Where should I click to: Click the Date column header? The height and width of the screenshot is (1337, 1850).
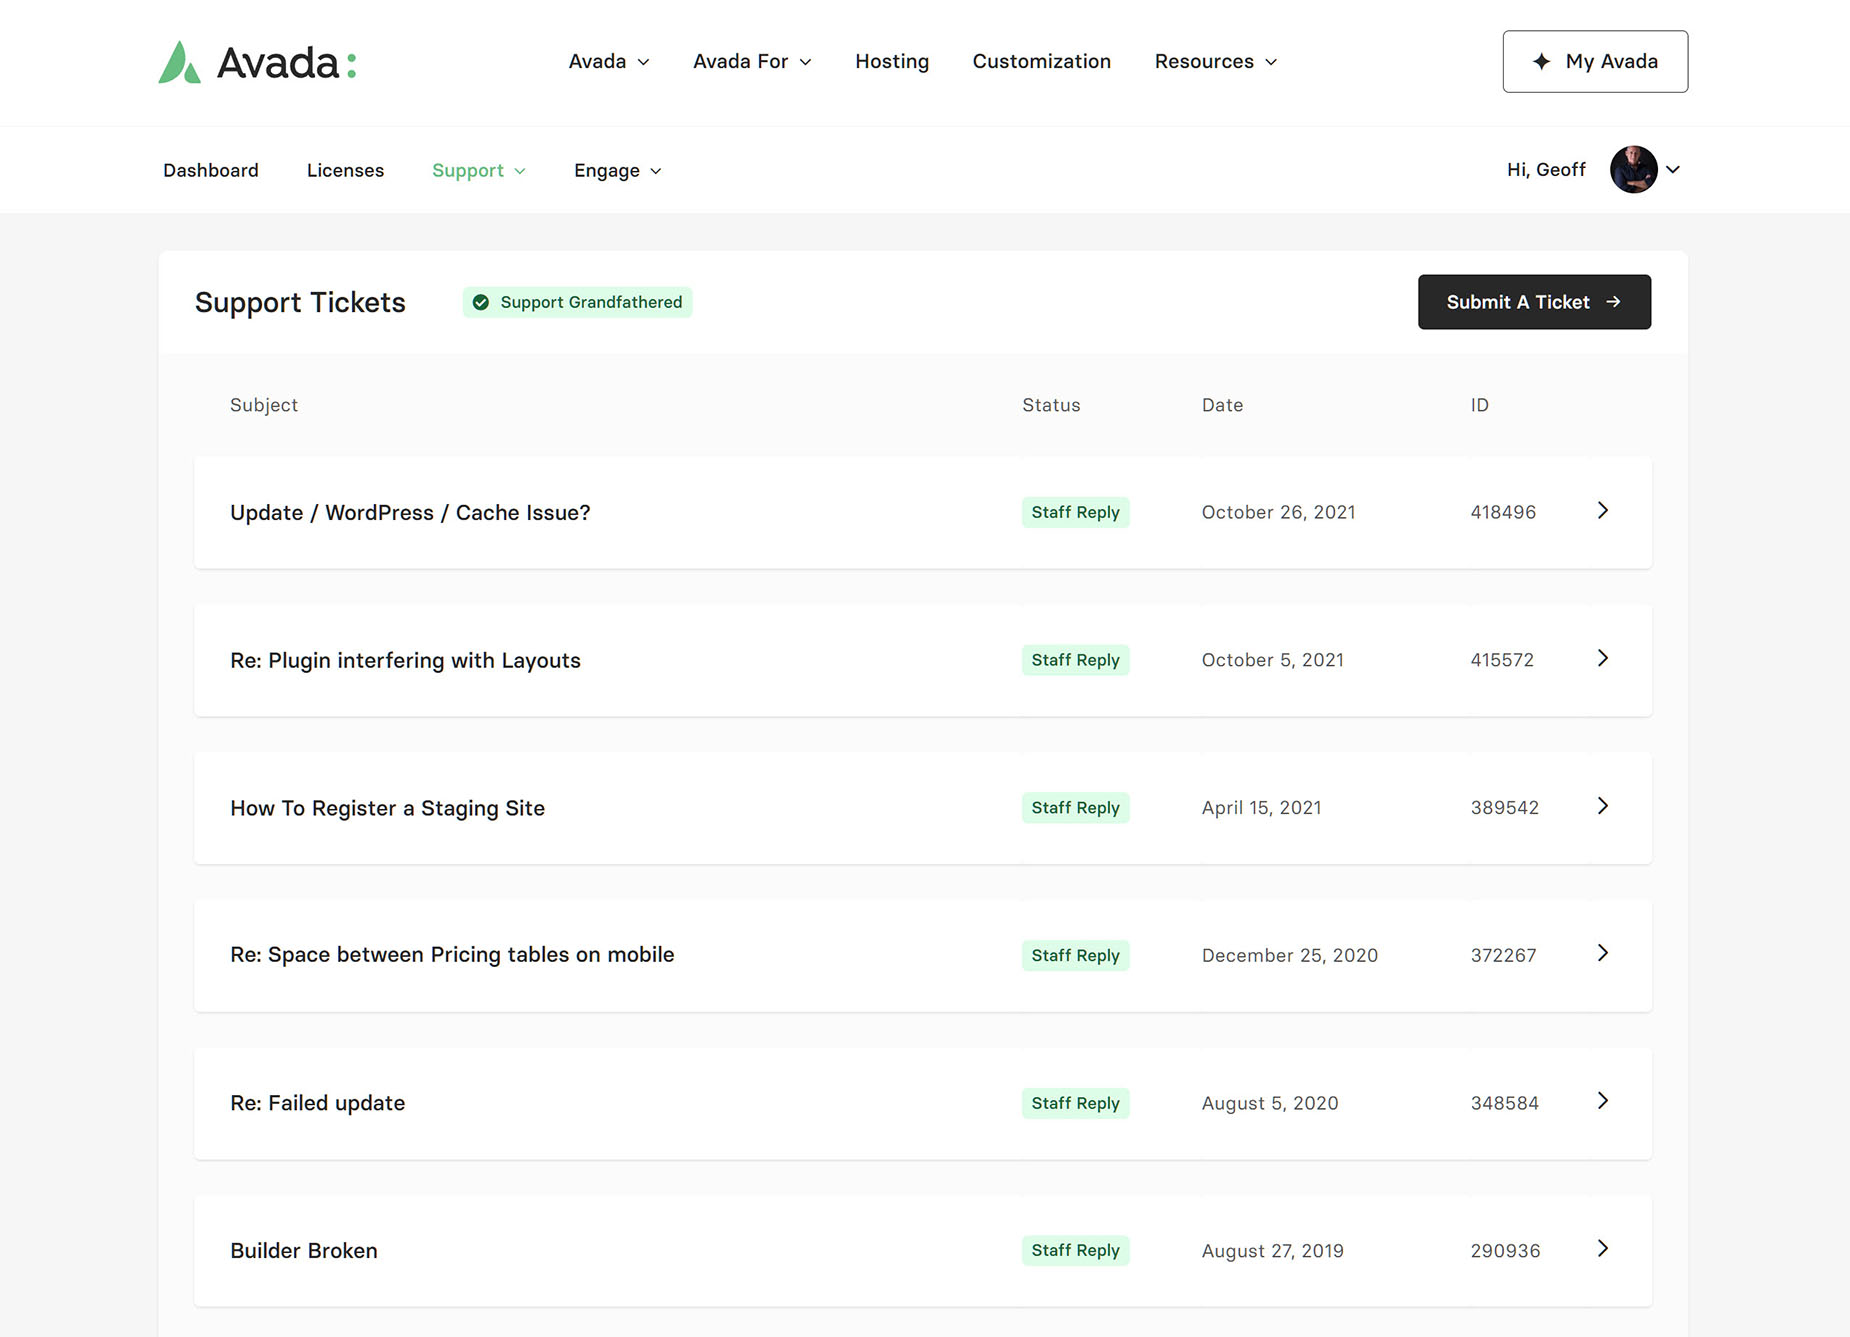(x=1222, y=405)
